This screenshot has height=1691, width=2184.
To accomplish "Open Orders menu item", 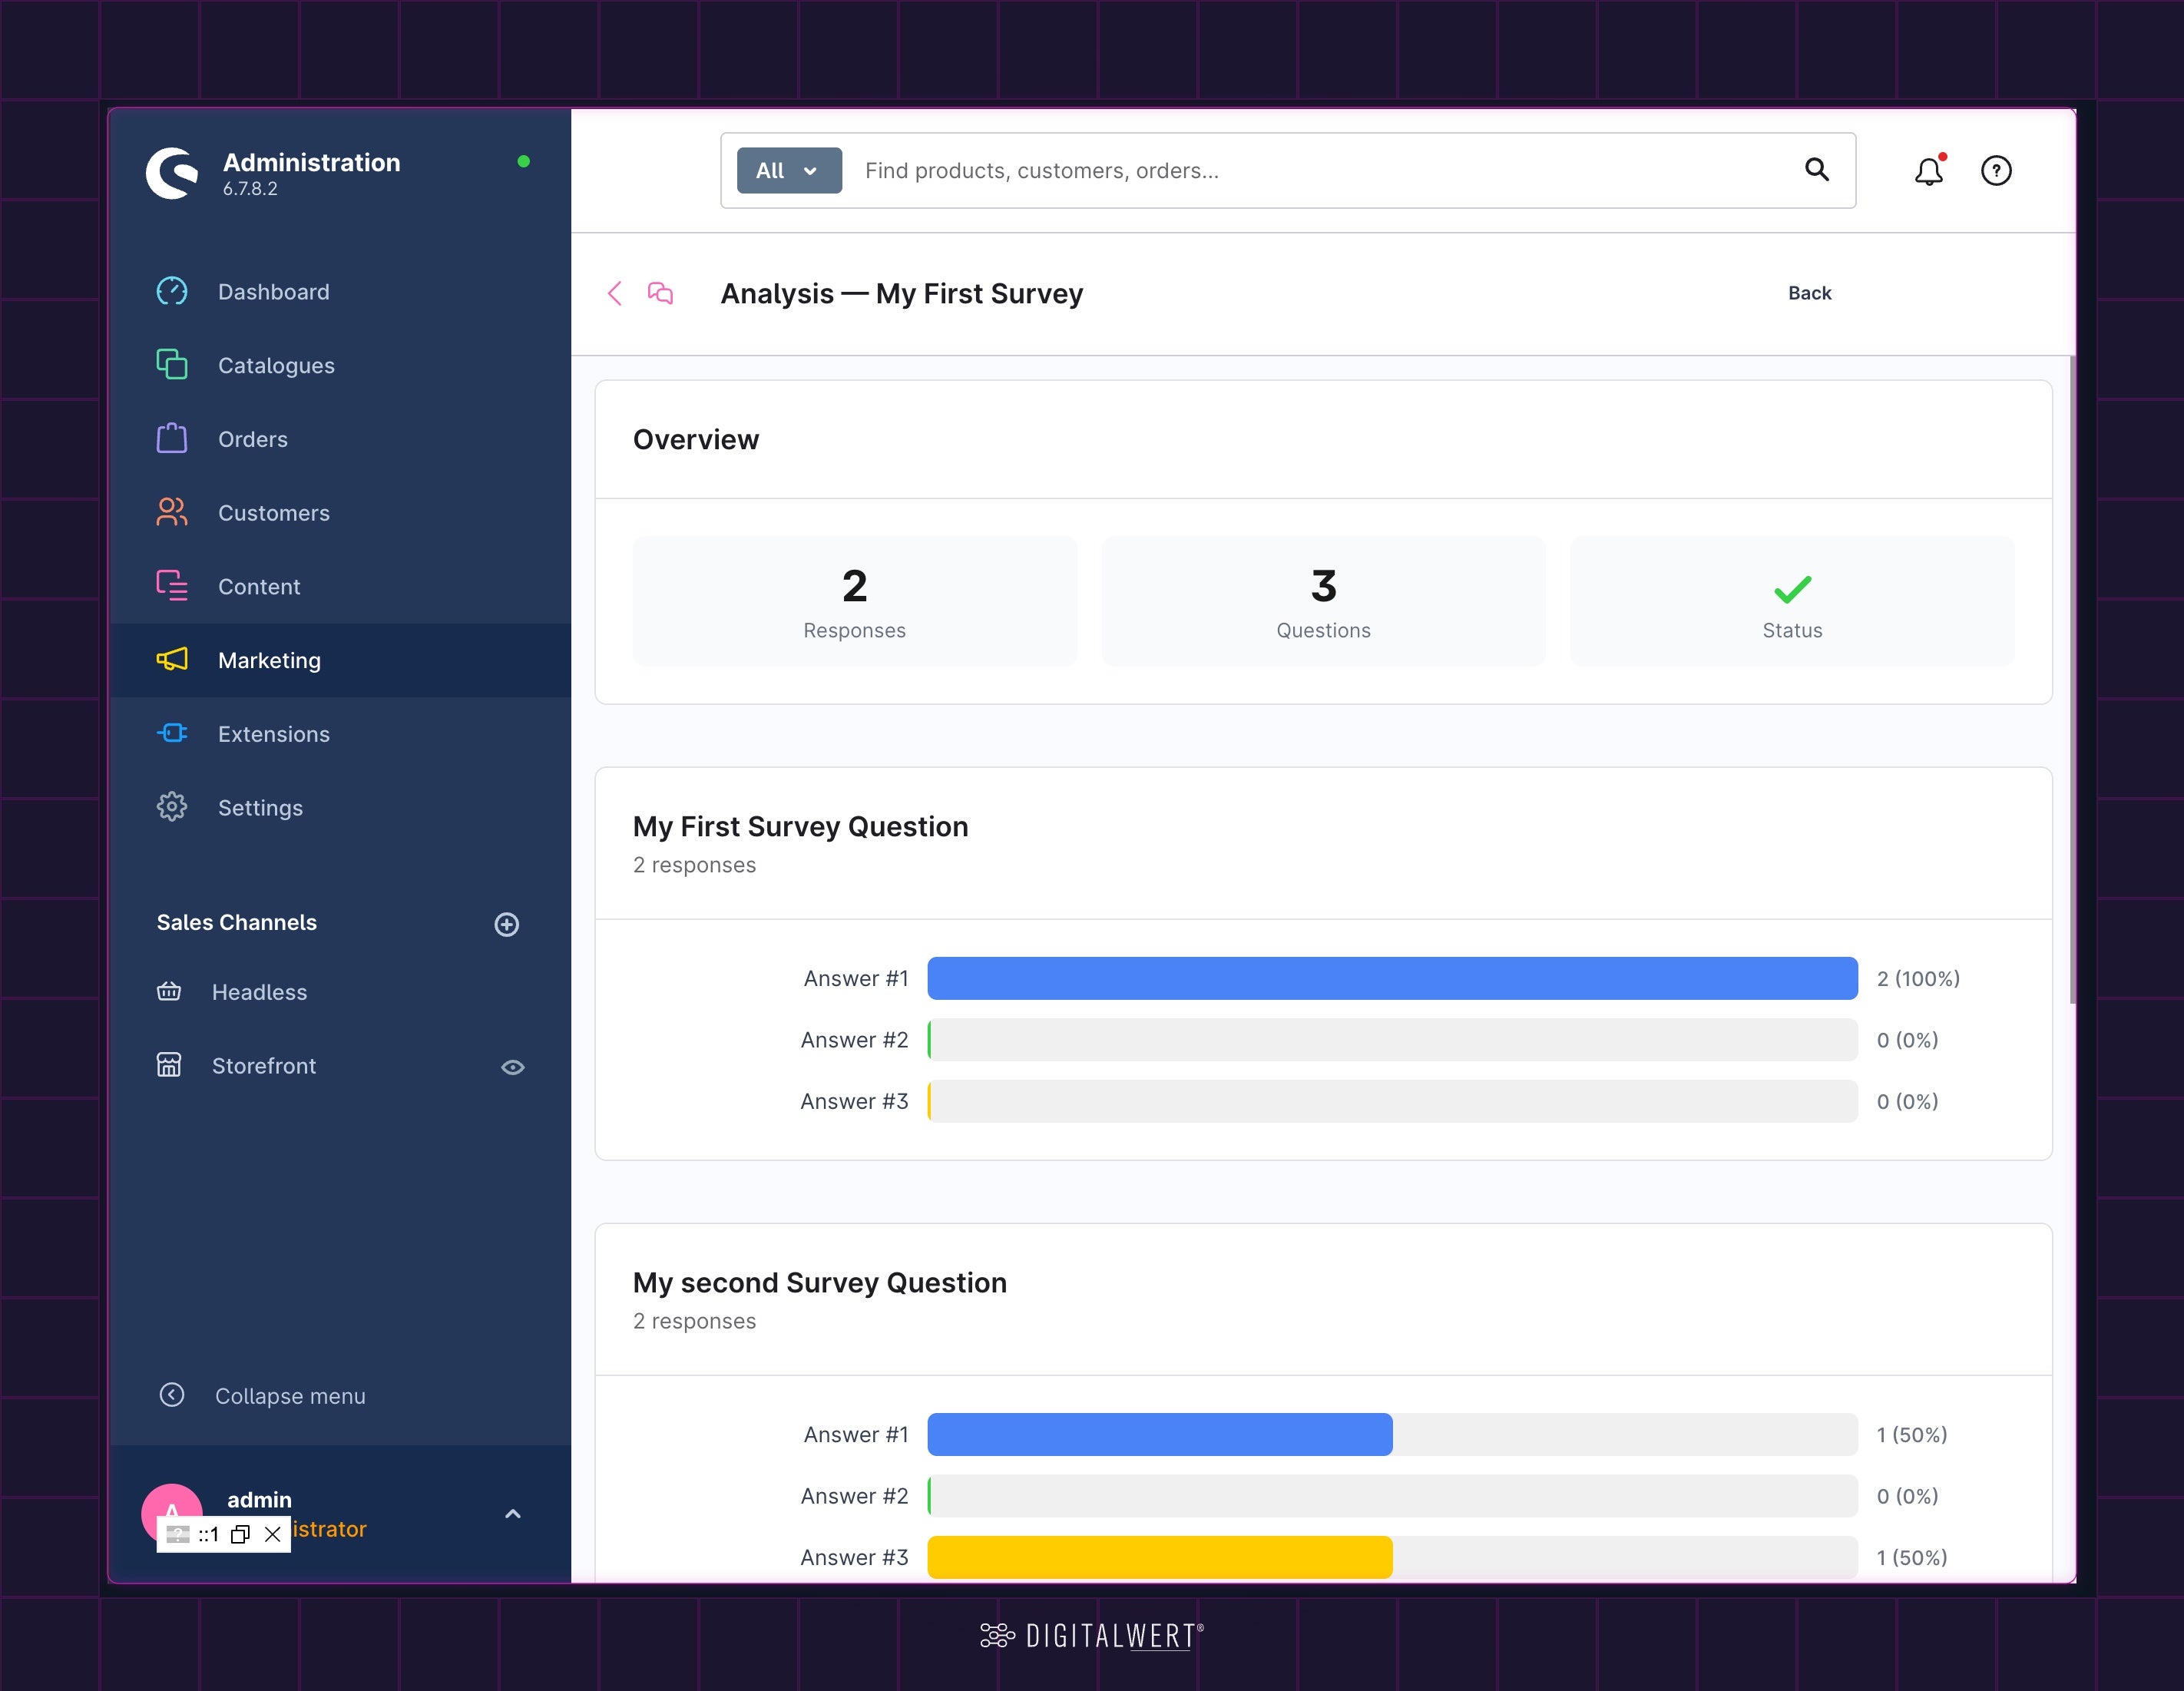I will pos(340,439).
